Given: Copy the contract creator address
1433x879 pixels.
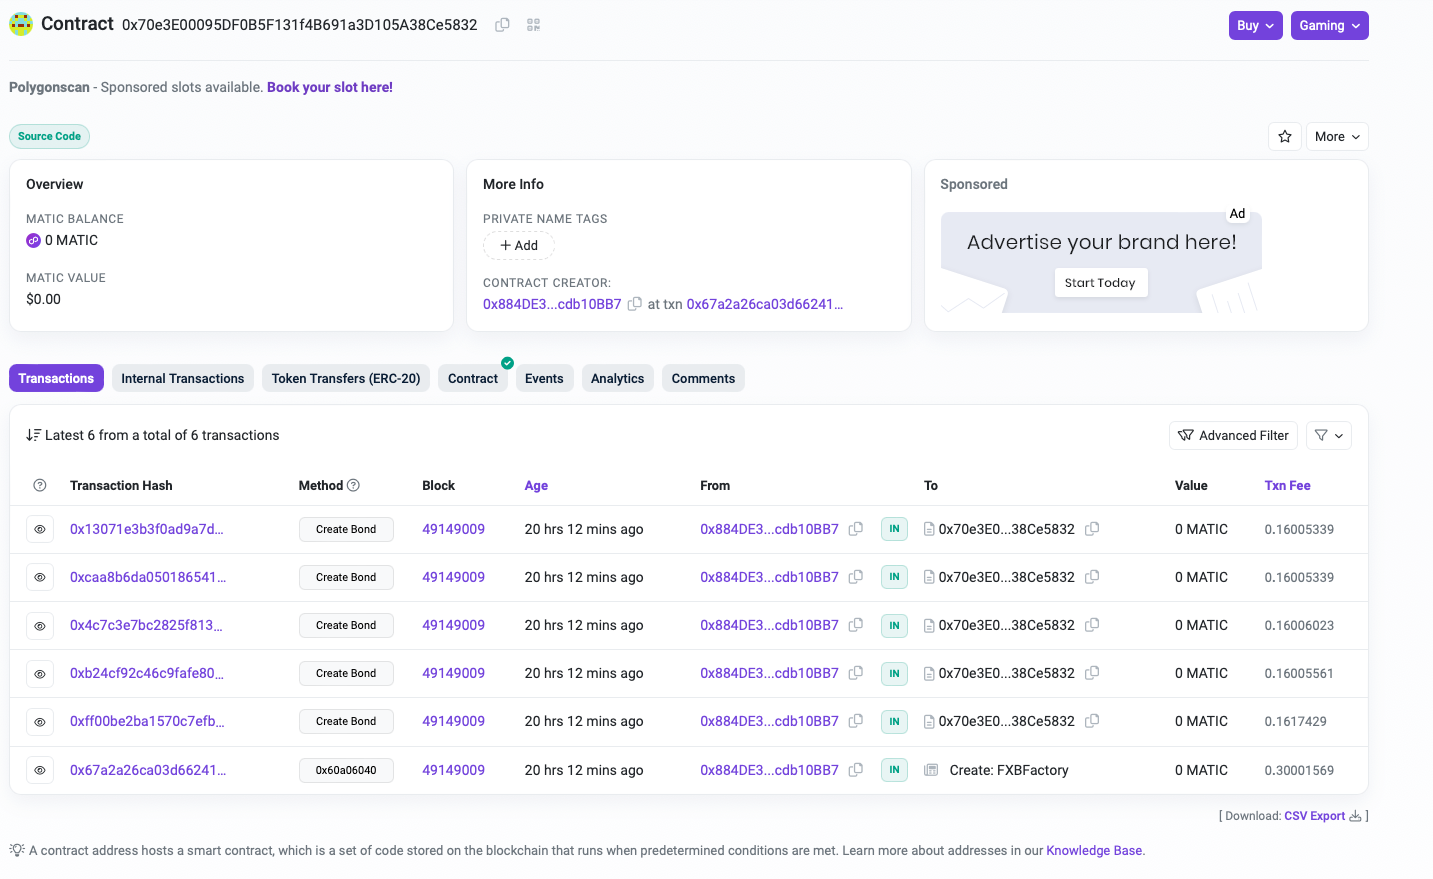Looking at the screenshot, I should tap(634, 304).
